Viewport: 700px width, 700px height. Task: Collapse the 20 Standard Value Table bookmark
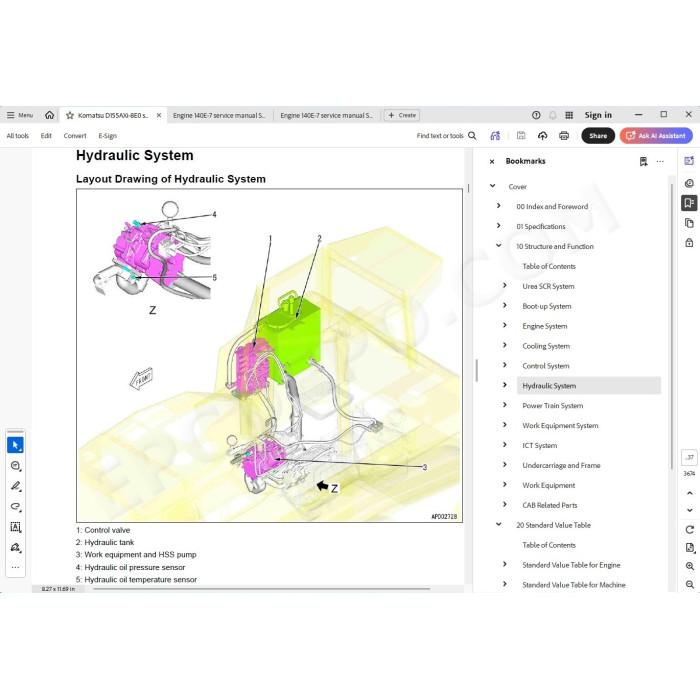point(499,525)
